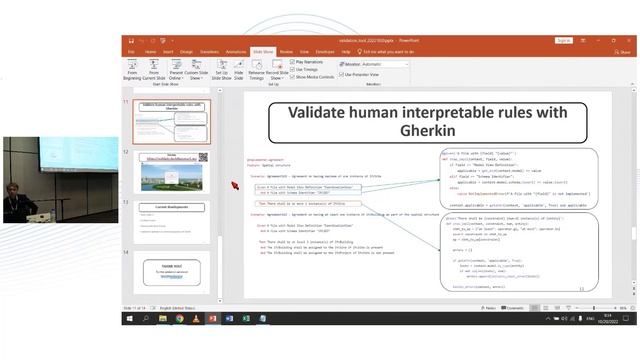Select slide 13 Current Developments thumbnail
The height and width of the screenshot is (360, 640).
[172, 222]
